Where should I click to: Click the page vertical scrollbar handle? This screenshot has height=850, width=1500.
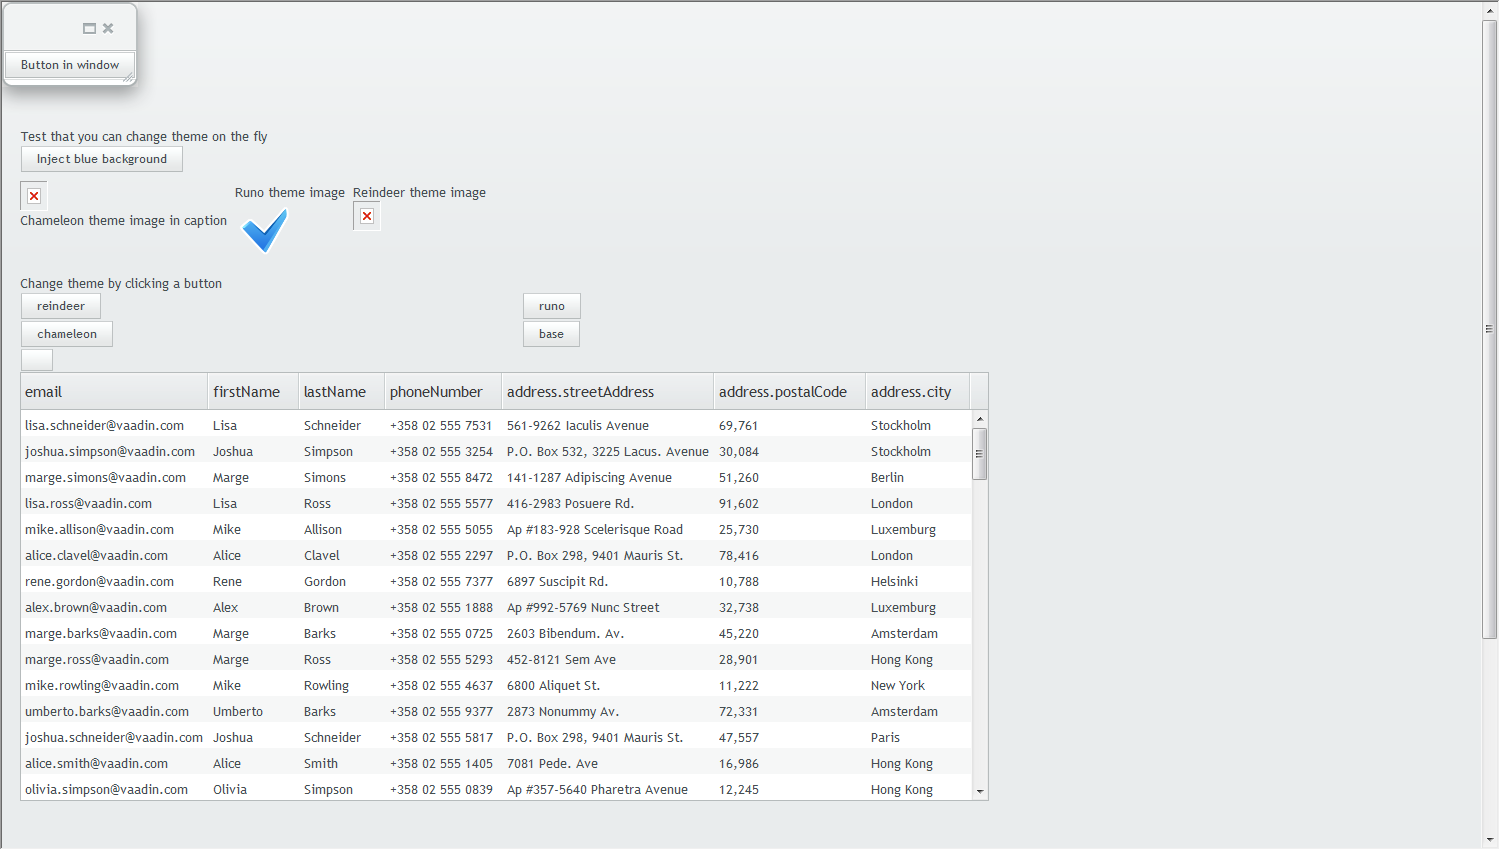point(1490,329)
